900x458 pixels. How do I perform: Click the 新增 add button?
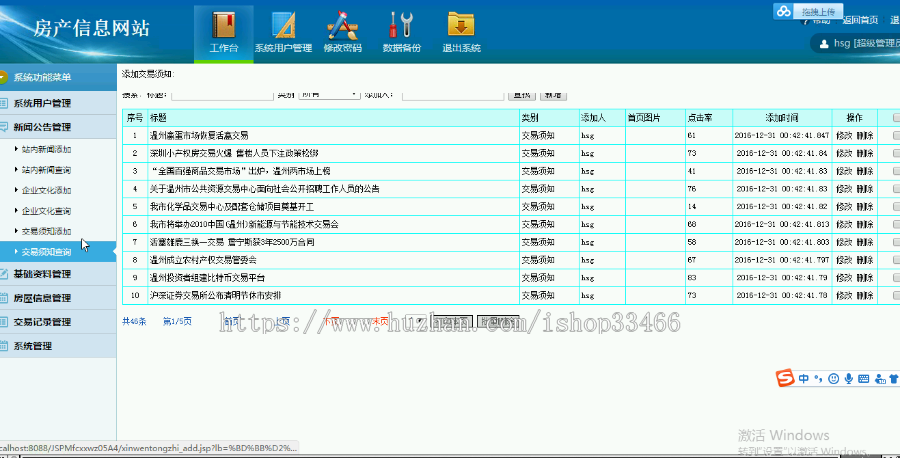(553, 95)
